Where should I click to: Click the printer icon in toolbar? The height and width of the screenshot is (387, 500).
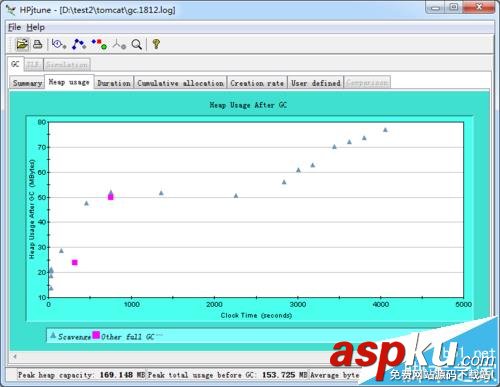click(x=38, y=44)
